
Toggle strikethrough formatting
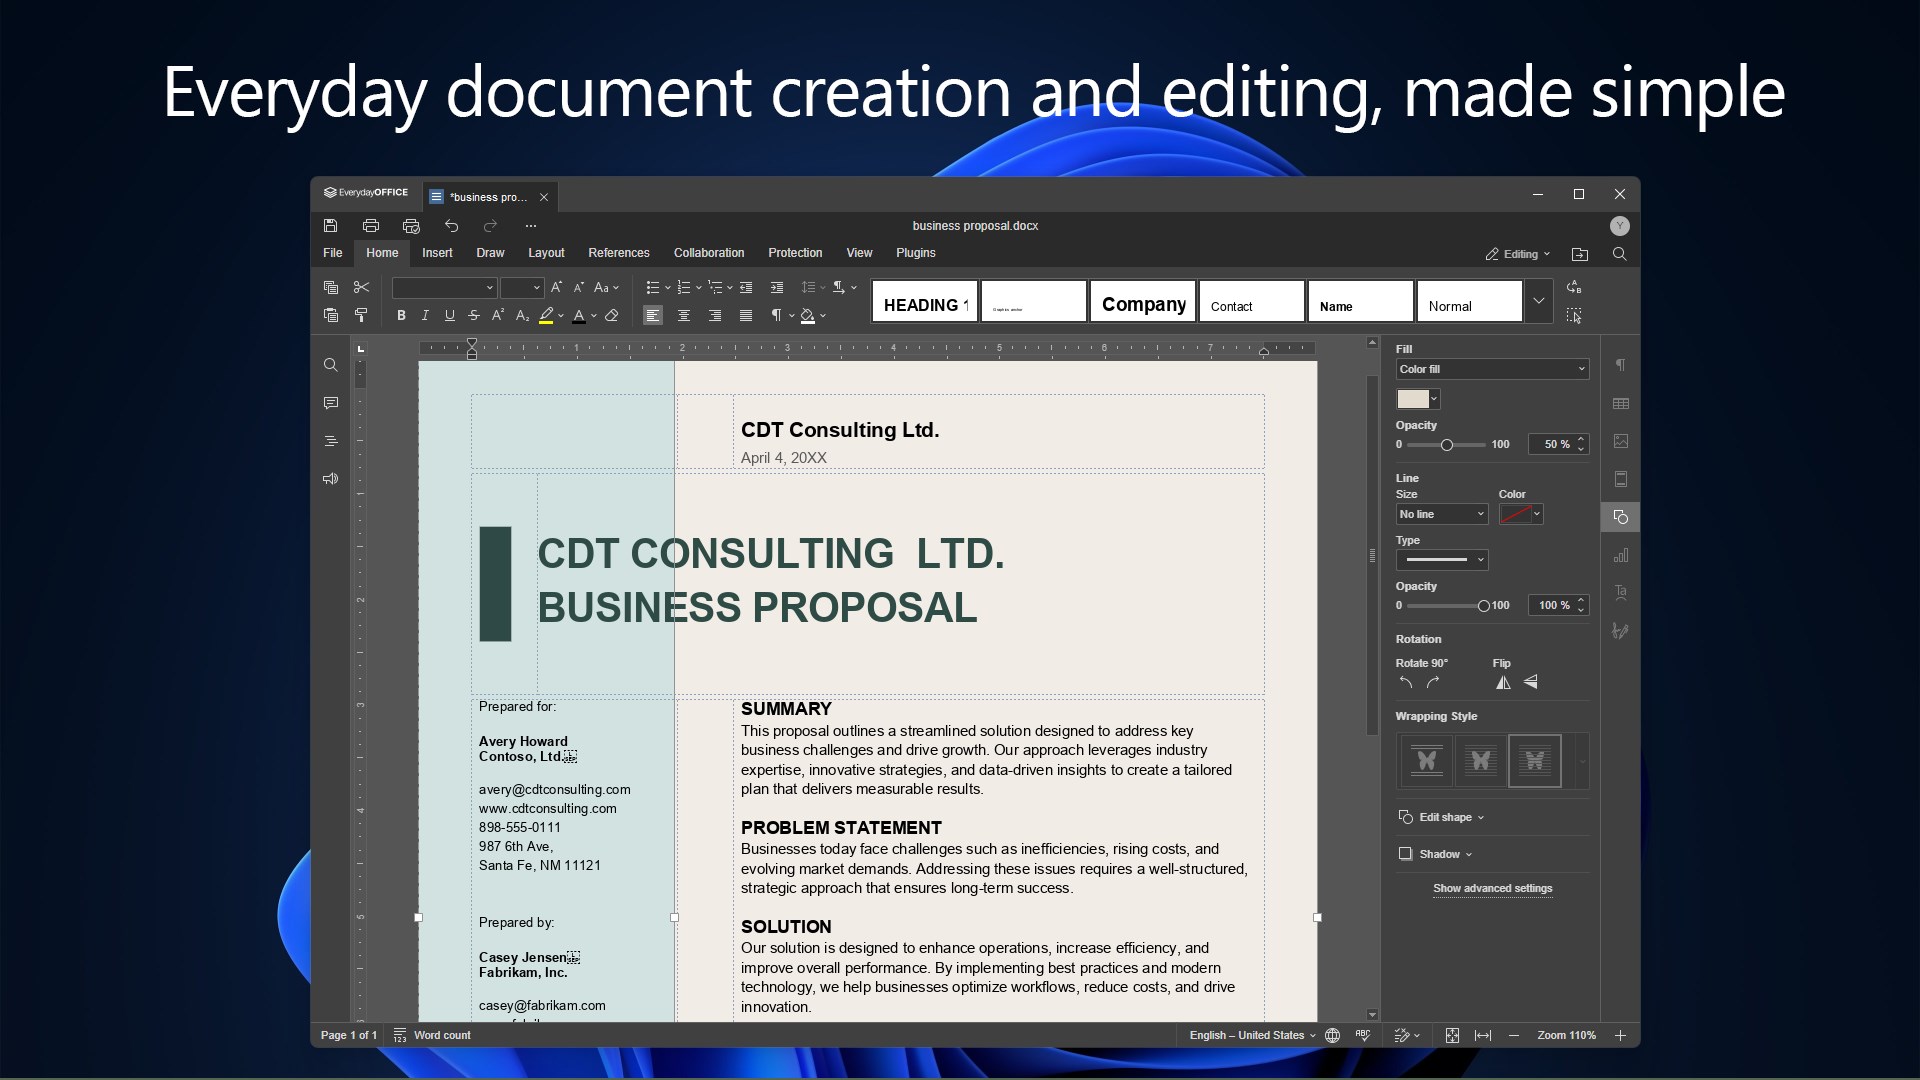(x=474, y=315)
